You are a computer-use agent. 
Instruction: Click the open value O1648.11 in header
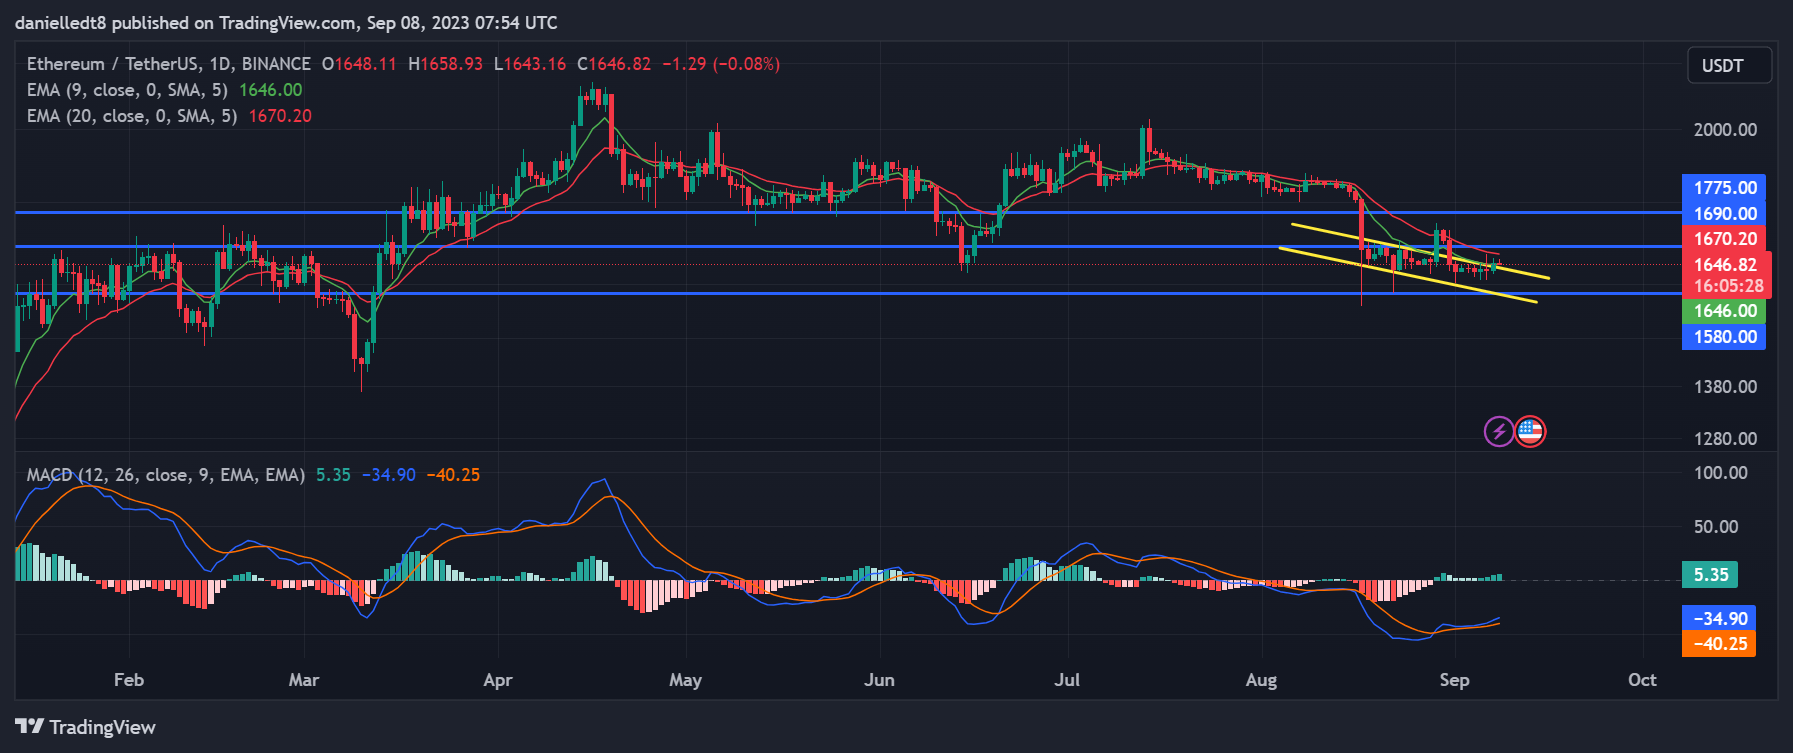click(359, 64)
